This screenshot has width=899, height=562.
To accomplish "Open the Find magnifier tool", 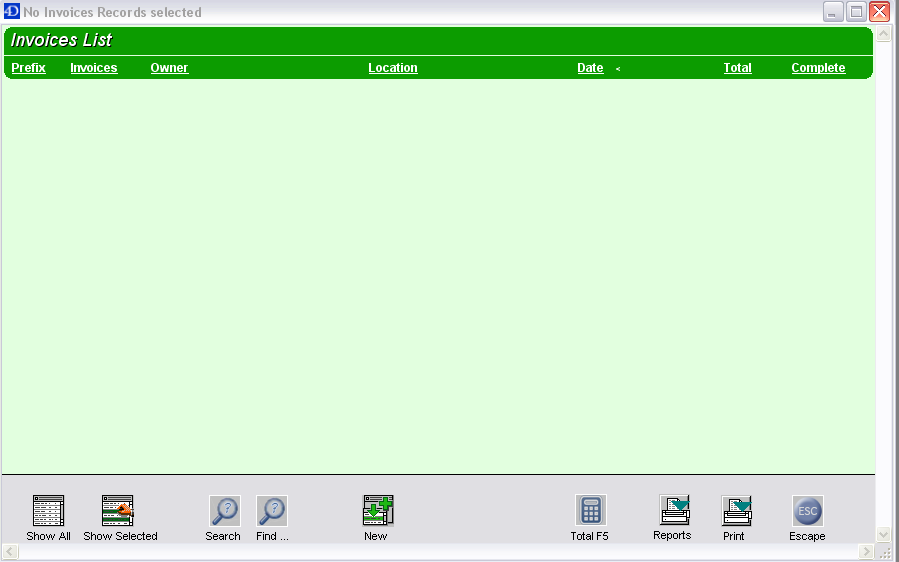I will click(271, 511).
